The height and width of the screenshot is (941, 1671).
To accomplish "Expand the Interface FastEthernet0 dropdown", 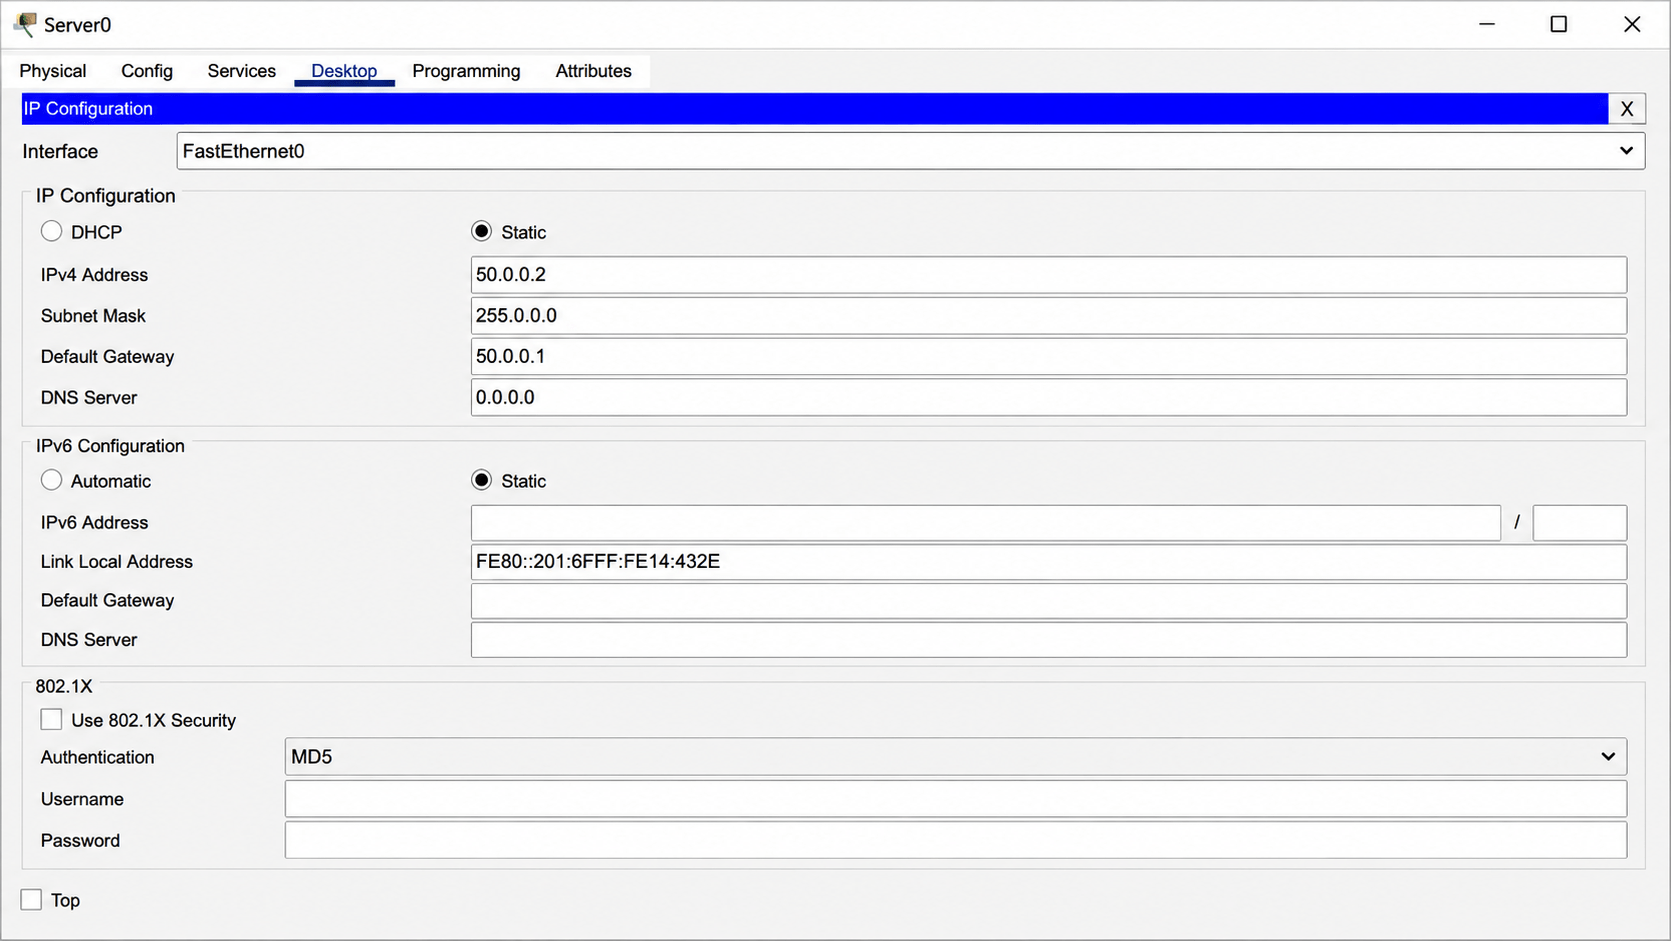I will pyautogui.click(x=911, y=151).
